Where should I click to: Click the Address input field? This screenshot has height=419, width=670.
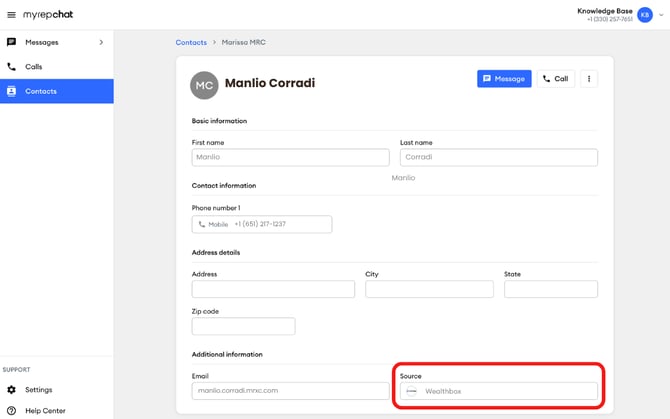point(273,289)
